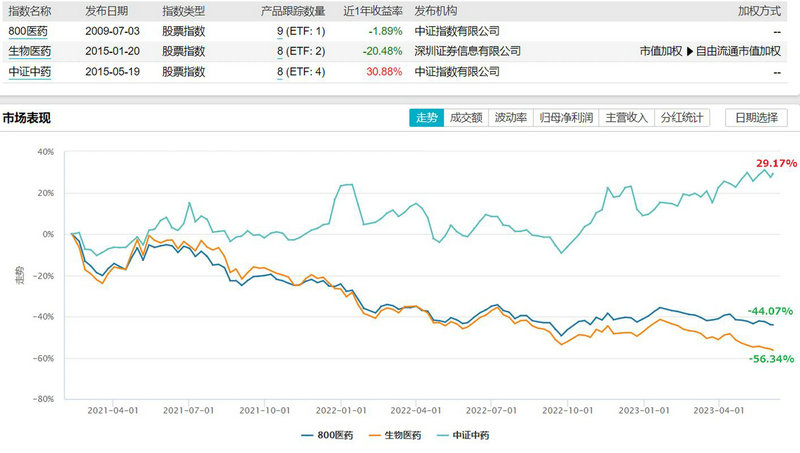Open the 800医药 index link
The image size is (800, 453).
pos(29,30)
